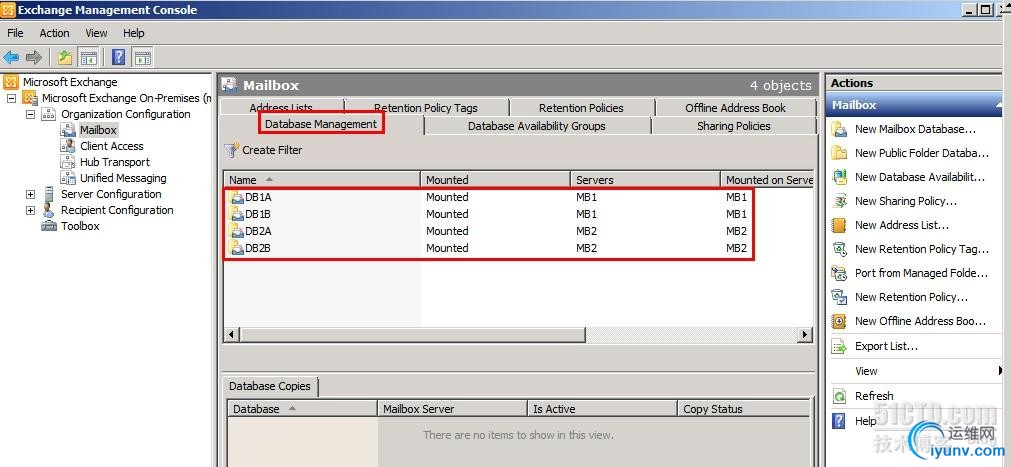This screenshot has height=467, width=1011.
Task: Toggle the action pane toolbar icon
Action: pos(142,57)
